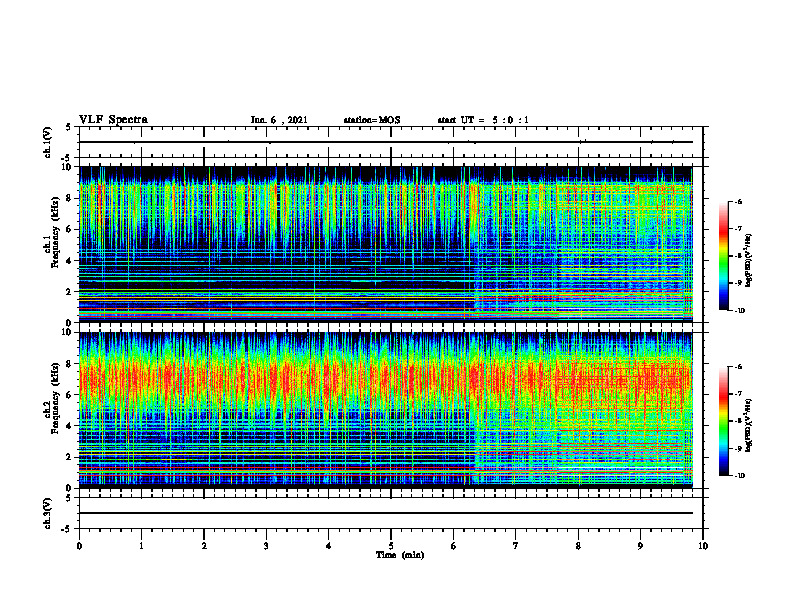Click the "-10" tick on ch.2 colorbar
Viewport: 792px width, 612px height.
pos(739,476)
